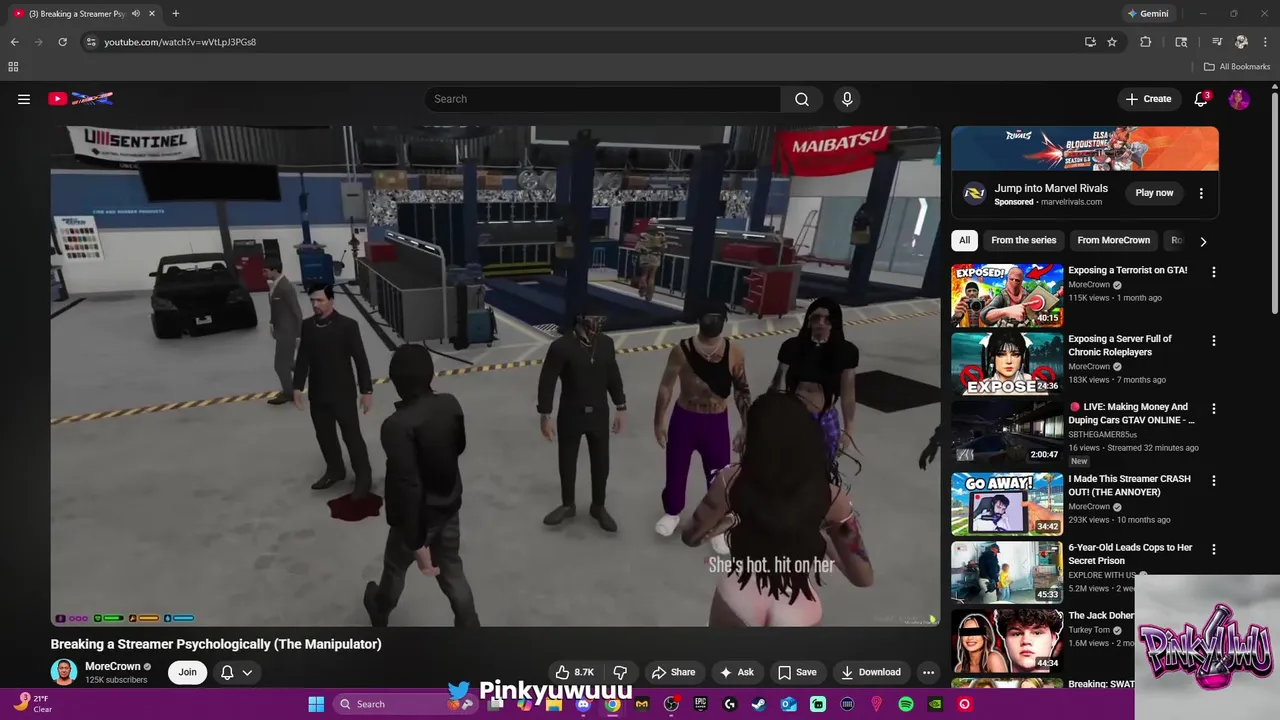The height and width of the screenshot is (720, 1280).
Task: Open Outlook from the taskbar
Action: pyautogui.click(x=789, y=704)
